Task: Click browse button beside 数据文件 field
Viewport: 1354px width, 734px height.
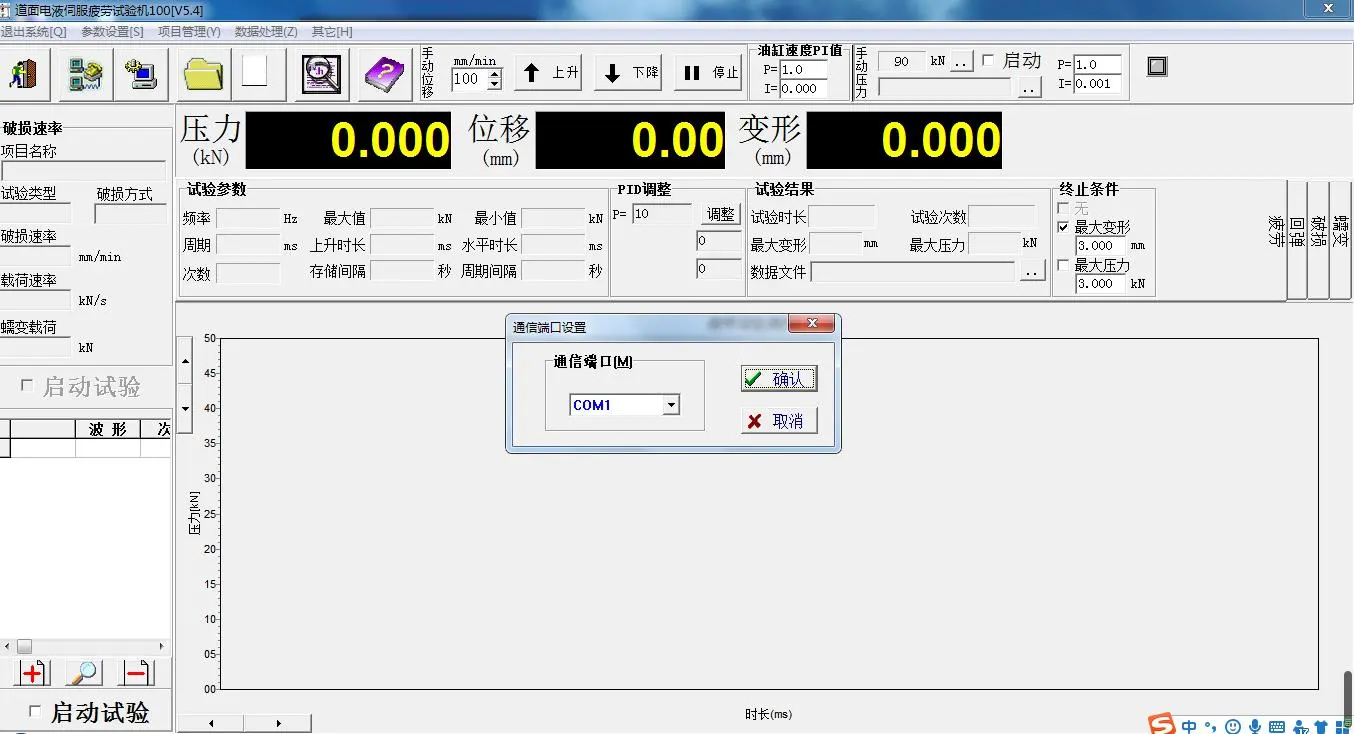Action: click(x=1032, y=271)
